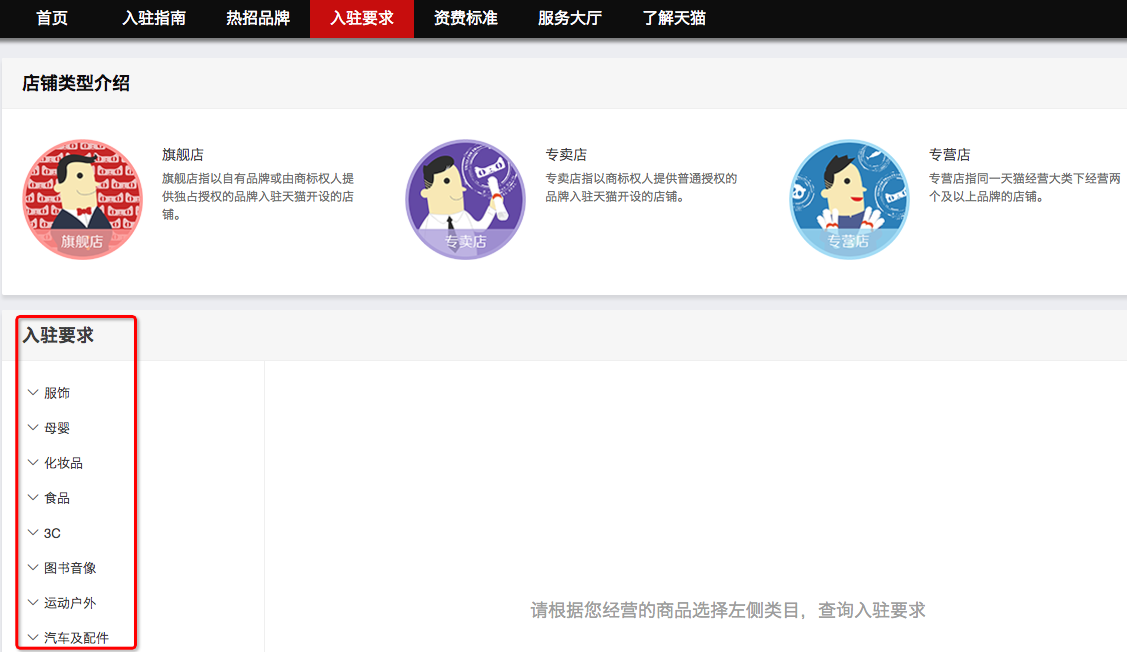Select the 汽车及配件 category label
The image size is (1127, 652).
coord(76,638)
